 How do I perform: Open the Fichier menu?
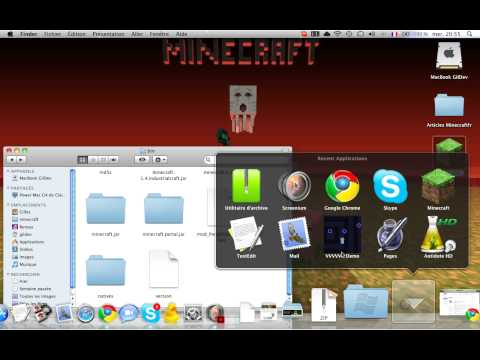point(52,34)
